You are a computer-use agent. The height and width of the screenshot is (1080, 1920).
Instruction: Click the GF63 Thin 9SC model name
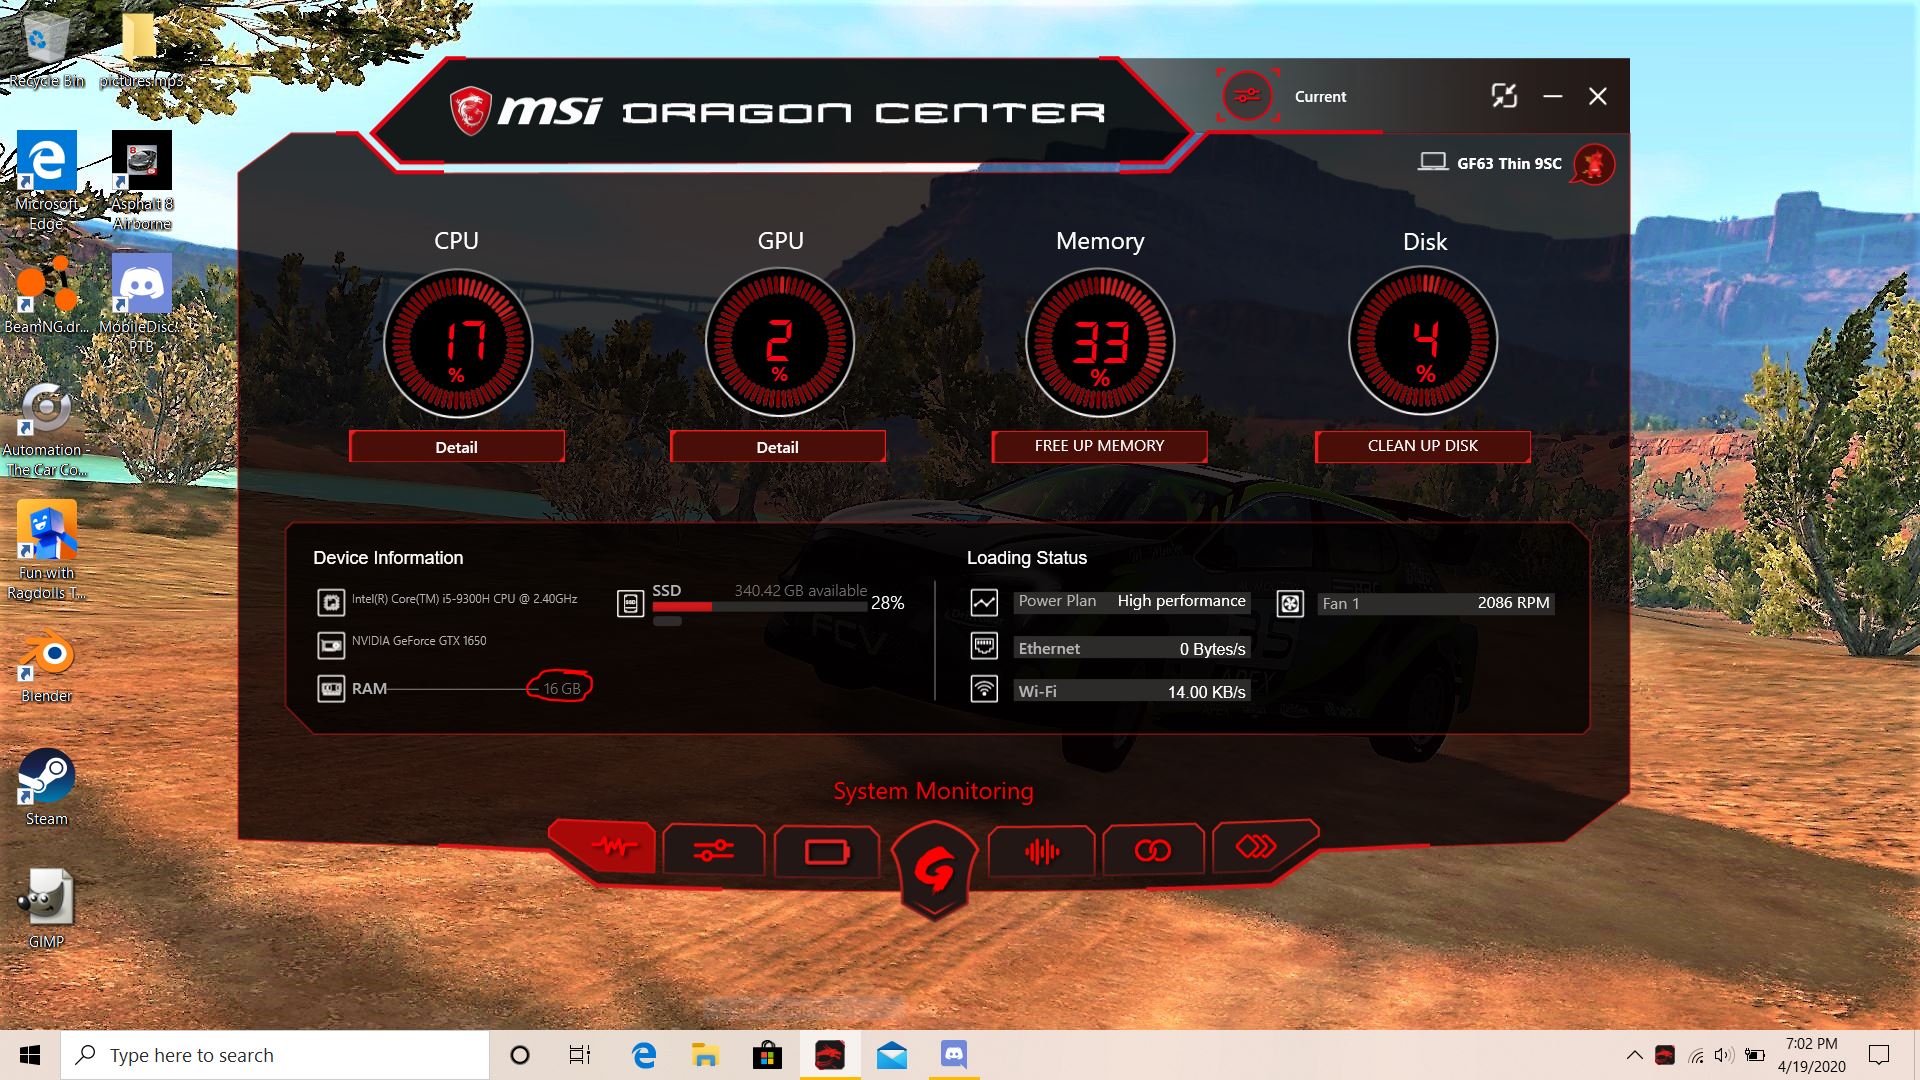[1509, 163]
